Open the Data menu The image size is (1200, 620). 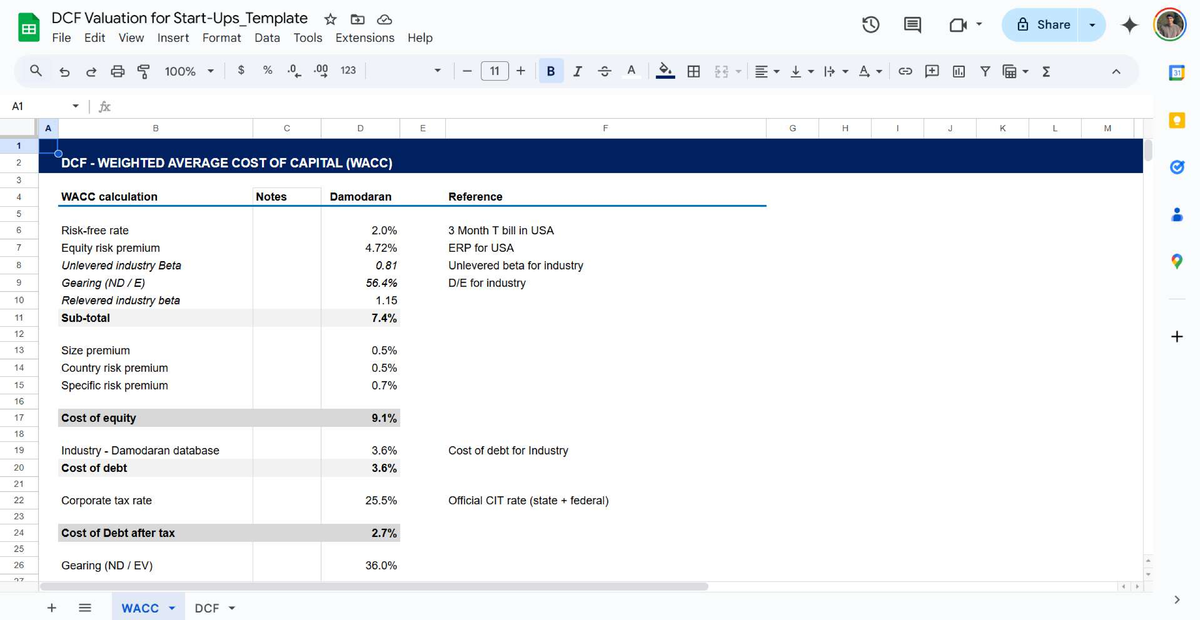267,37
